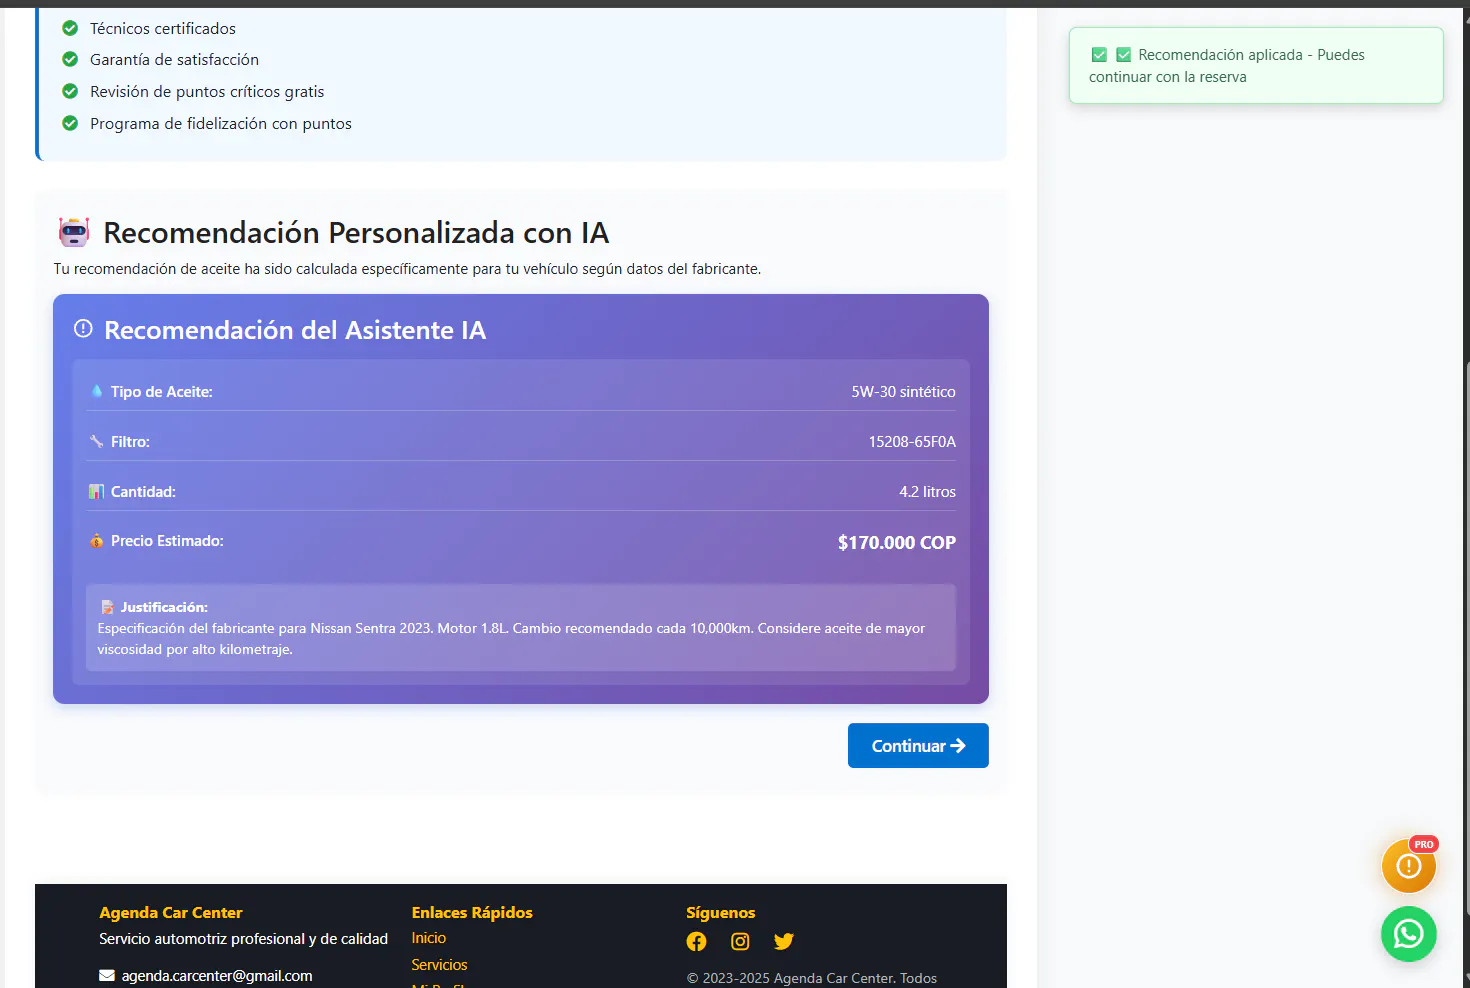Image resolution: width=1470 pixels, height=988 pixels.
Task: Click the oil drop icon for Tipo de Aceite
Action: [97, 391]
